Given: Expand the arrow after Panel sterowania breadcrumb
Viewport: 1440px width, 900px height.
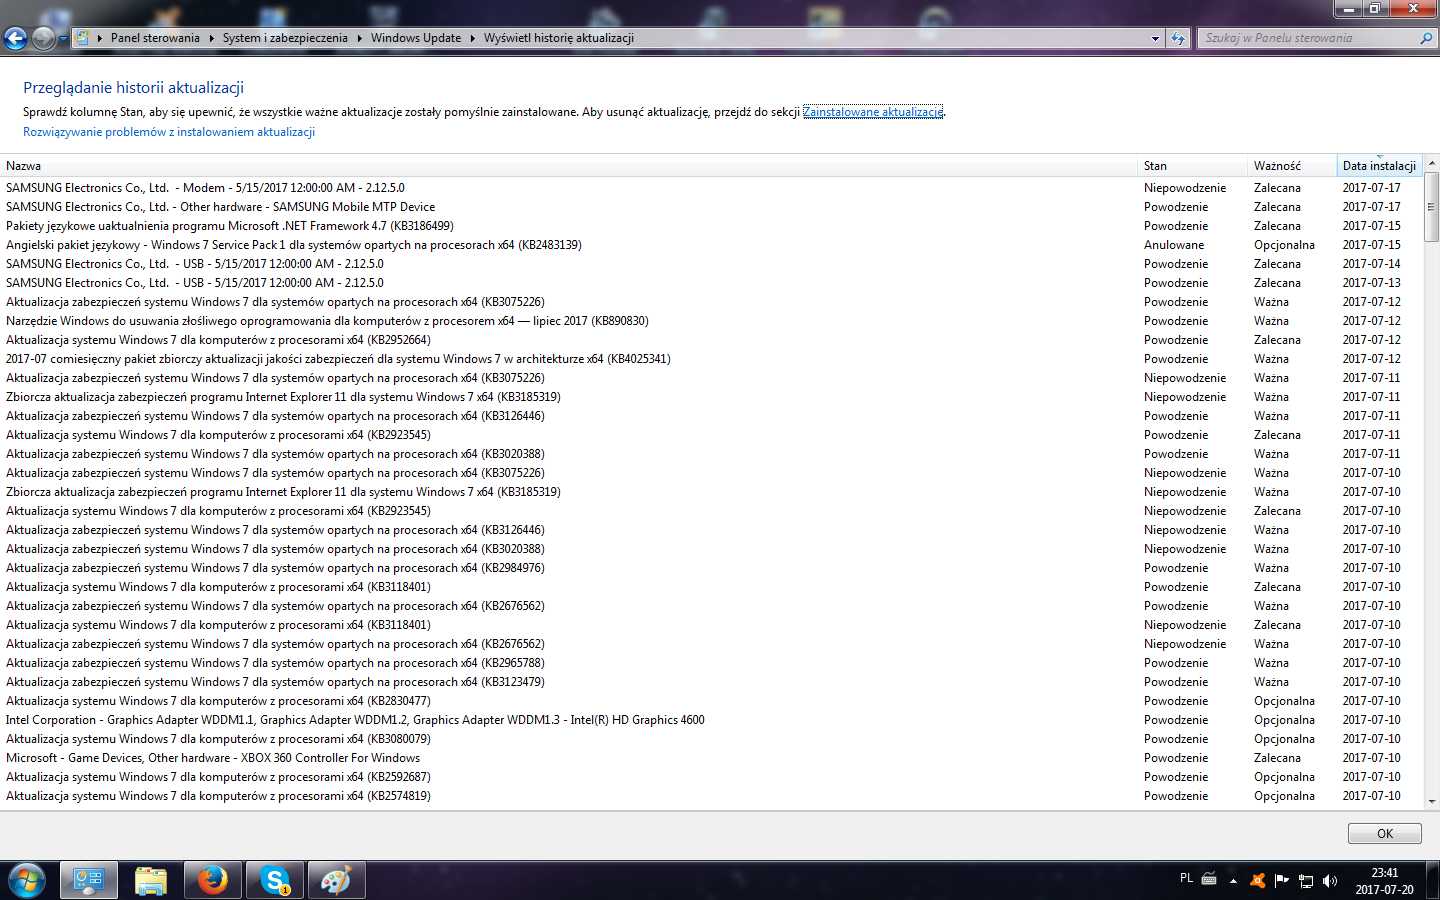Looking at the screenshot, I should (211, 38).
